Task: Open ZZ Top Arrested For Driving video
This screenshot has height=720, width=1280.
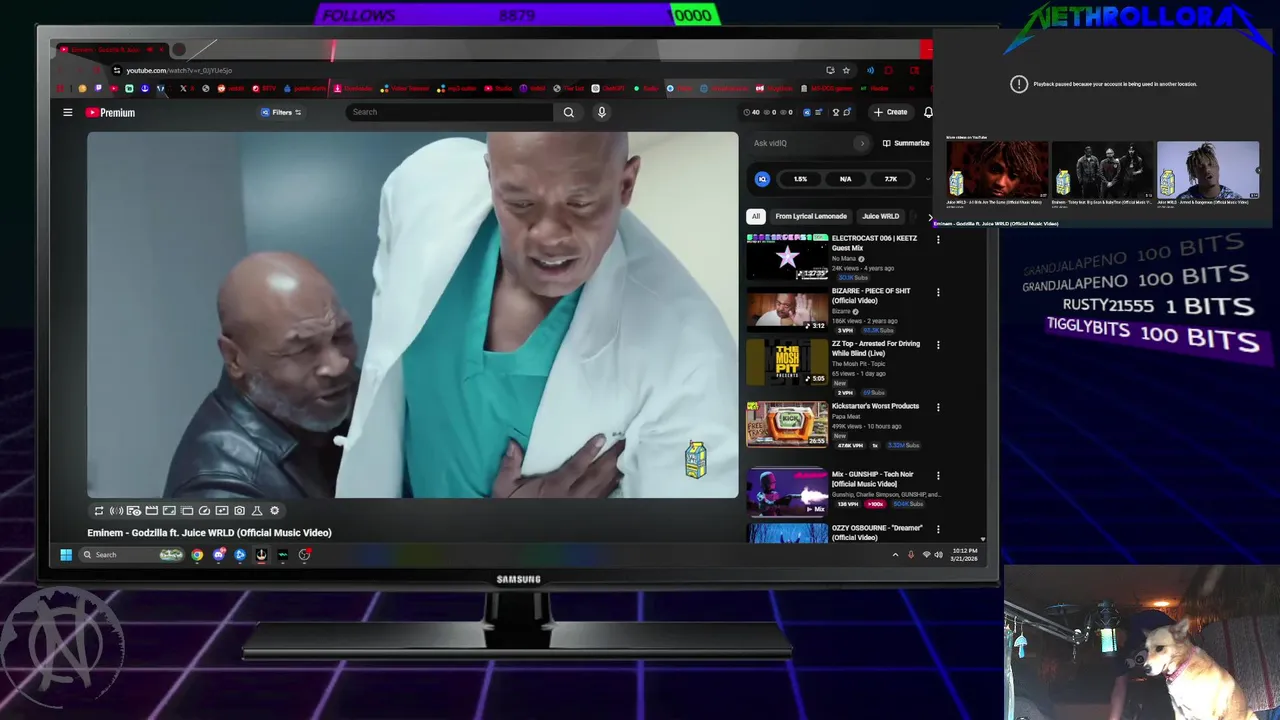Action: (787, 362)
